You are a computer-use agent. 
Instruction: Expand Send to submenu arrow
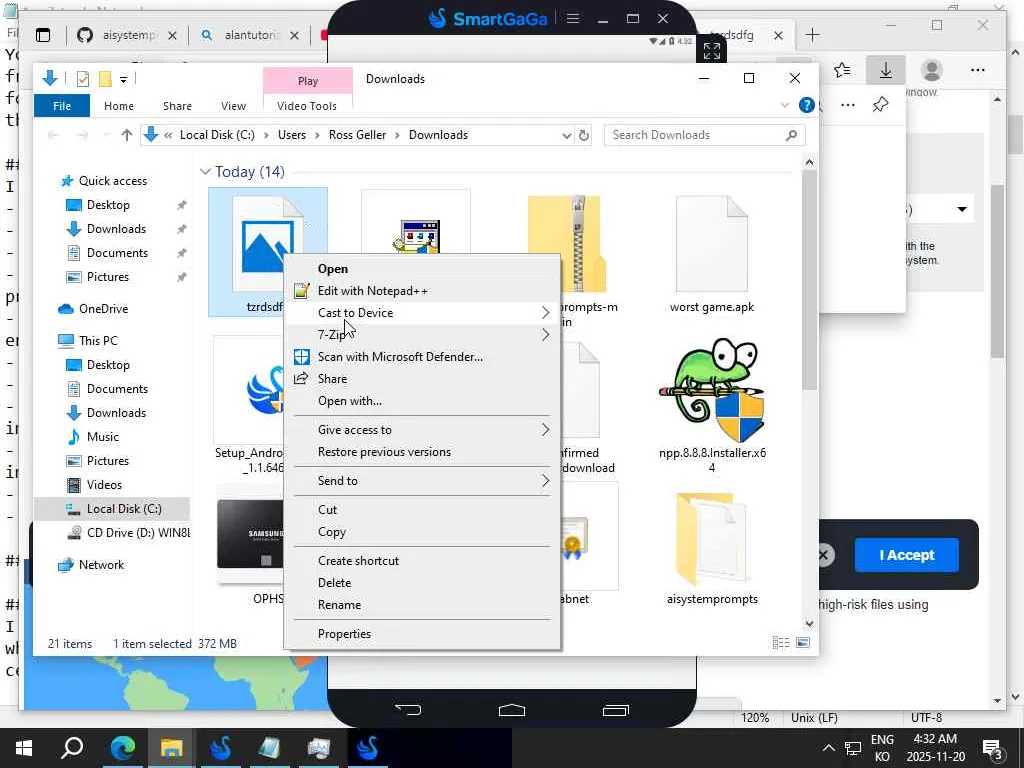click(545, 481)
